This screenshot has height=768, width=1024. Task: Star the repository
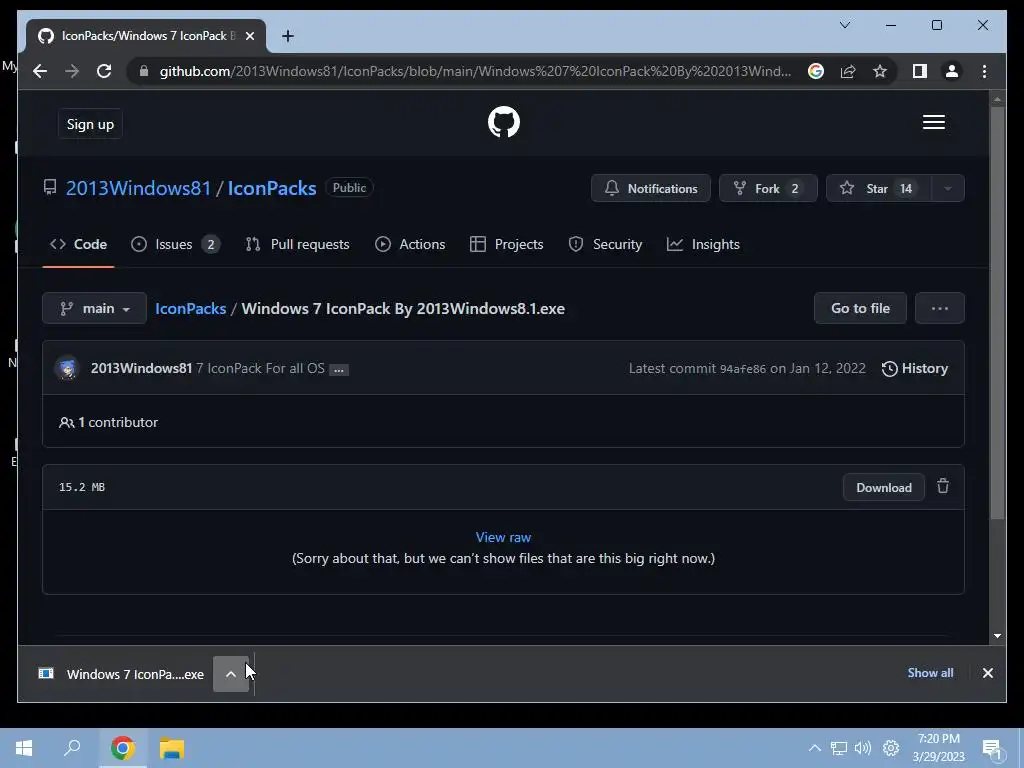click(x=878, y=188)
